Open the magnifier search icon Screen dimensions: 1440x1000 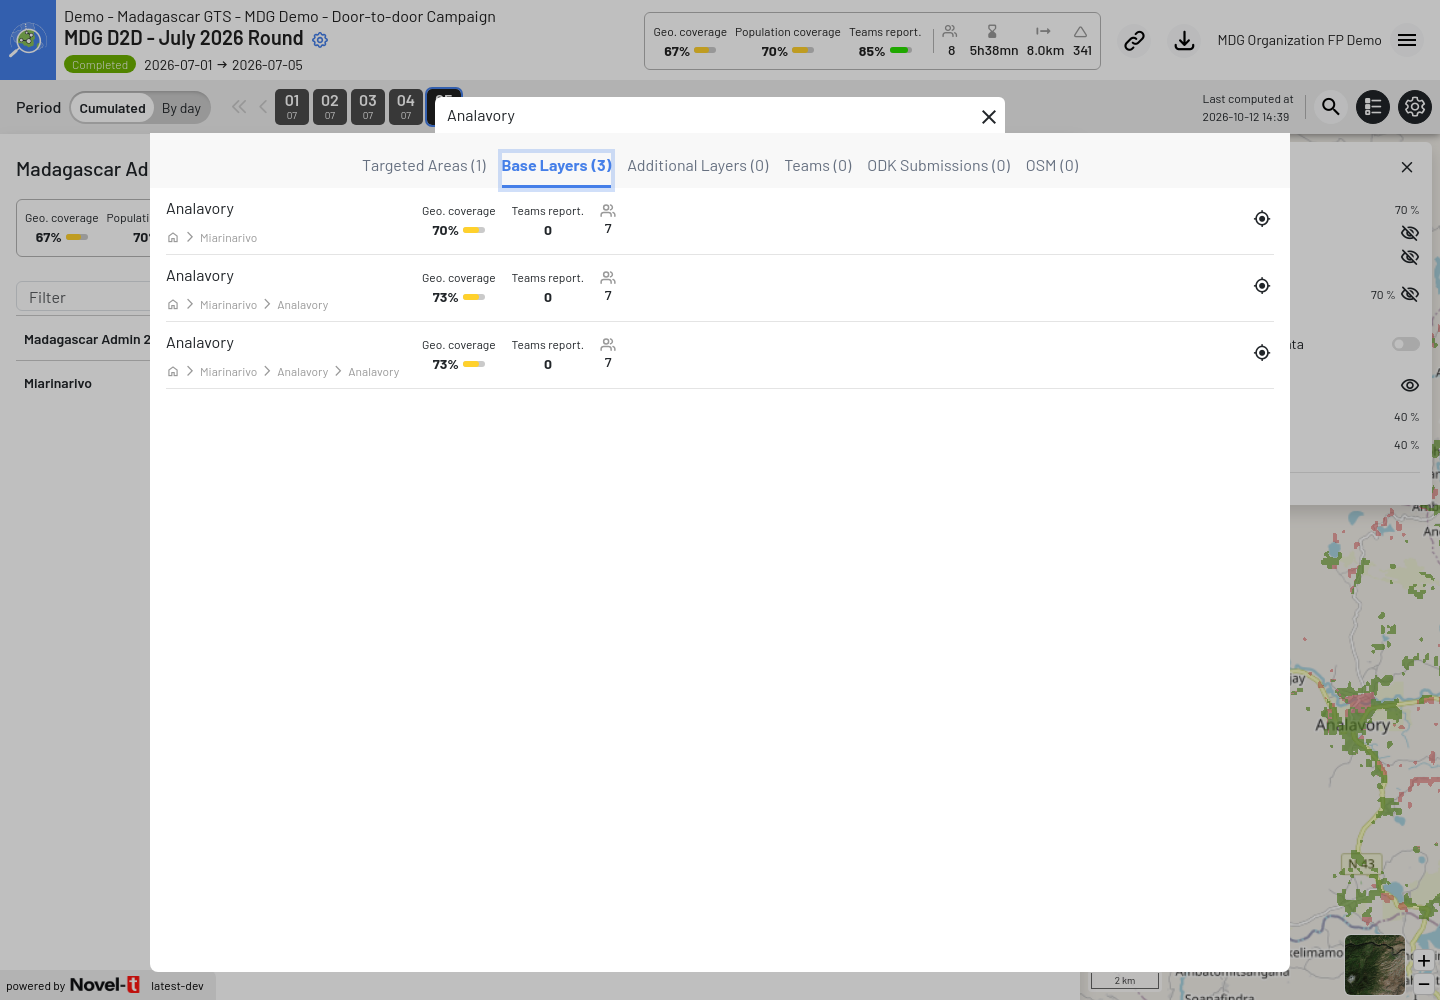tap(1330, 107)
